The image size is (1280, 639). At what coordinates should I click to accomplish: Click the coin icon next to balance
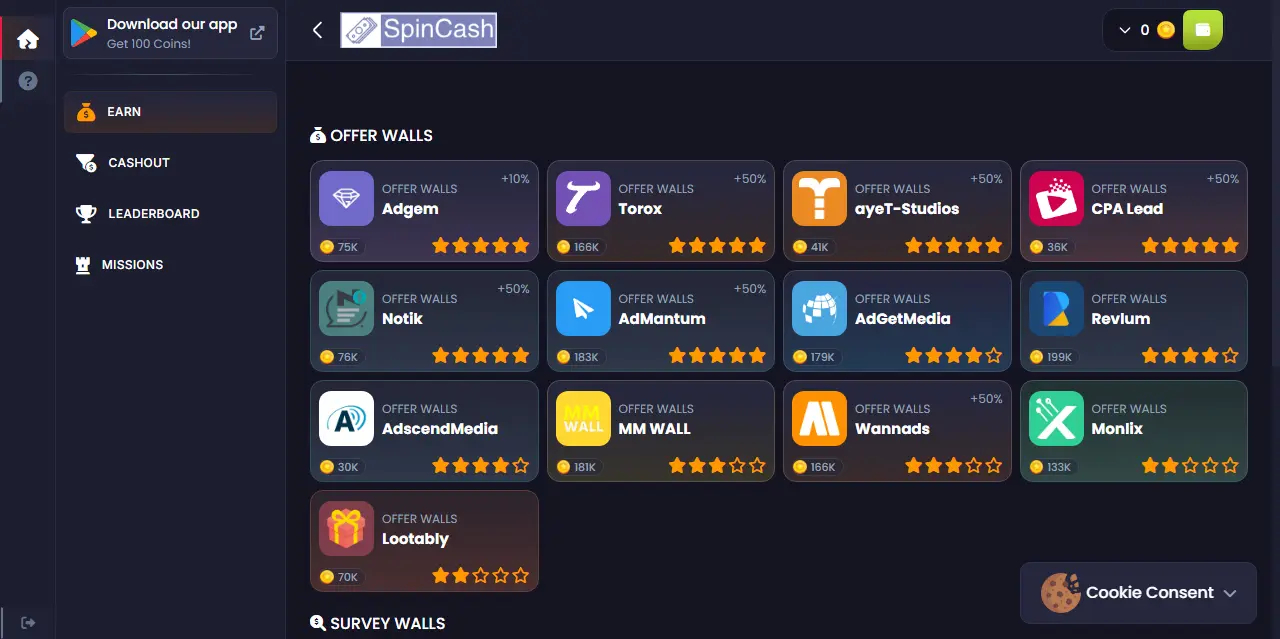pyautogui.click(x=1165, y=30)
